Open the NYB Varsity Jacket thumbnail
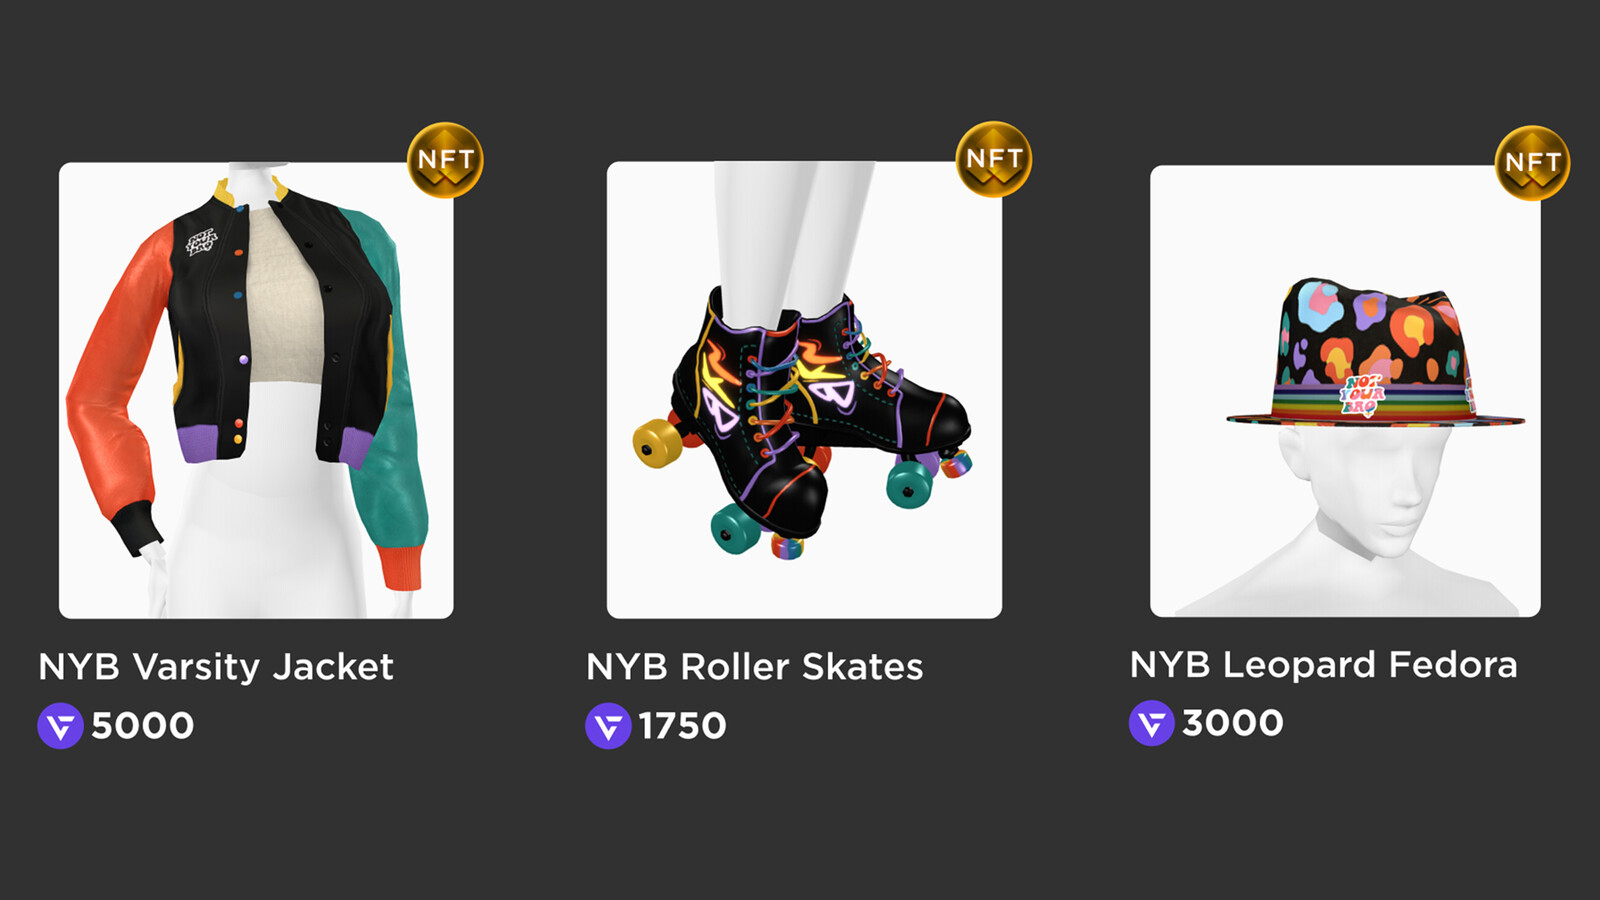The width and height of the screenshot is (1600, 900). pos(256,390)
